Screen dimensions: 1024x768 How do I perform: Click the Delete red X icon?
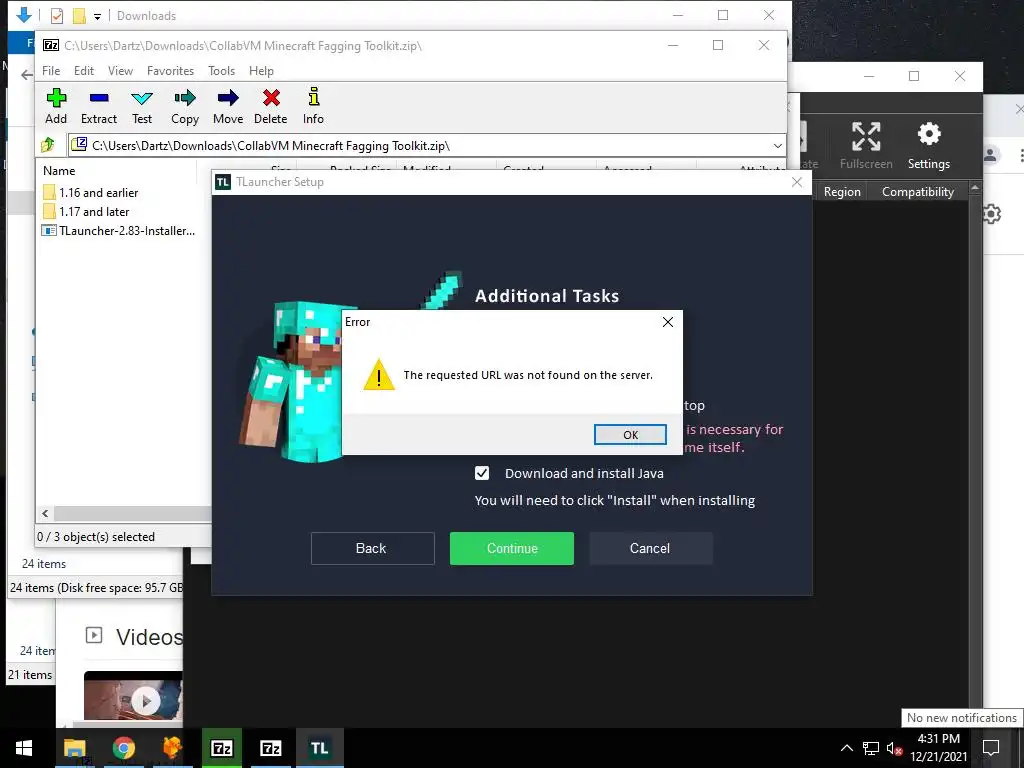[x=271, y=99]
